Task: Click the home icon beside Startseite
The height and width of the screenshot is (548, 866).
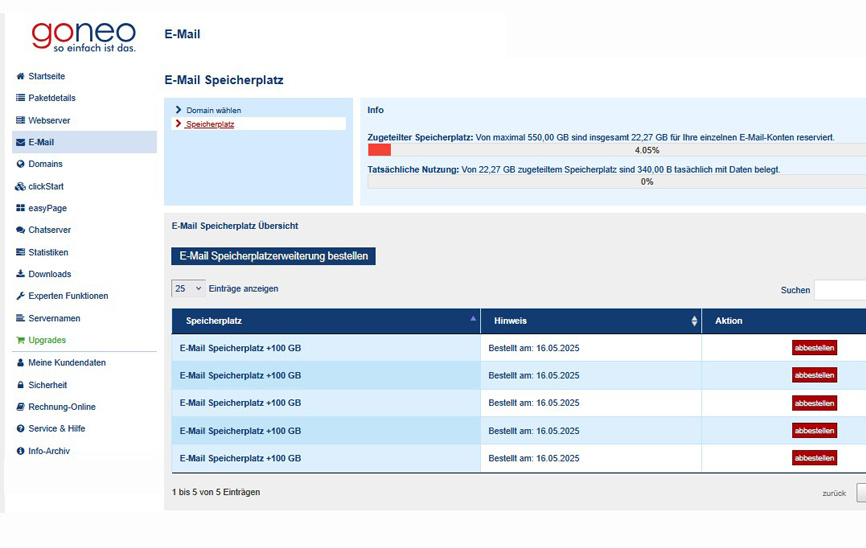Action: [20, 76]
